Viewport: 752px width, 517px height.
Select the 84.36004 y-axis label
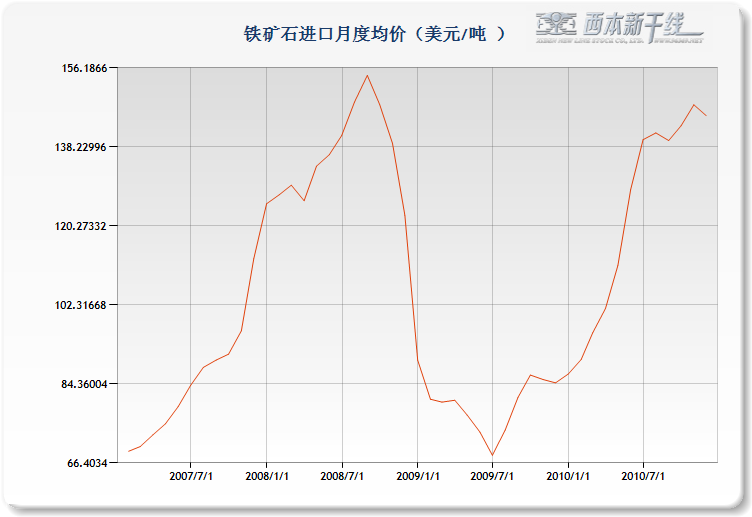click(85, 384)
